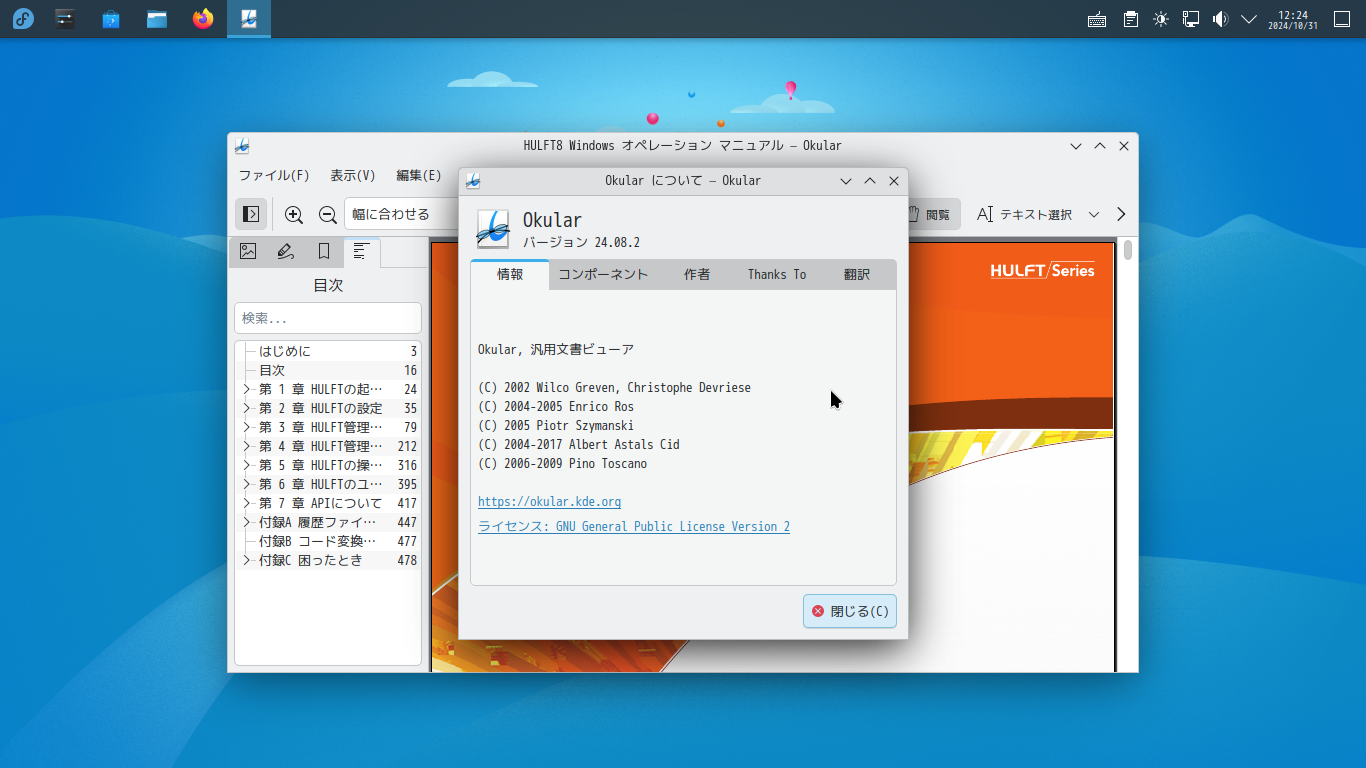Zoom in on the document

294,214
